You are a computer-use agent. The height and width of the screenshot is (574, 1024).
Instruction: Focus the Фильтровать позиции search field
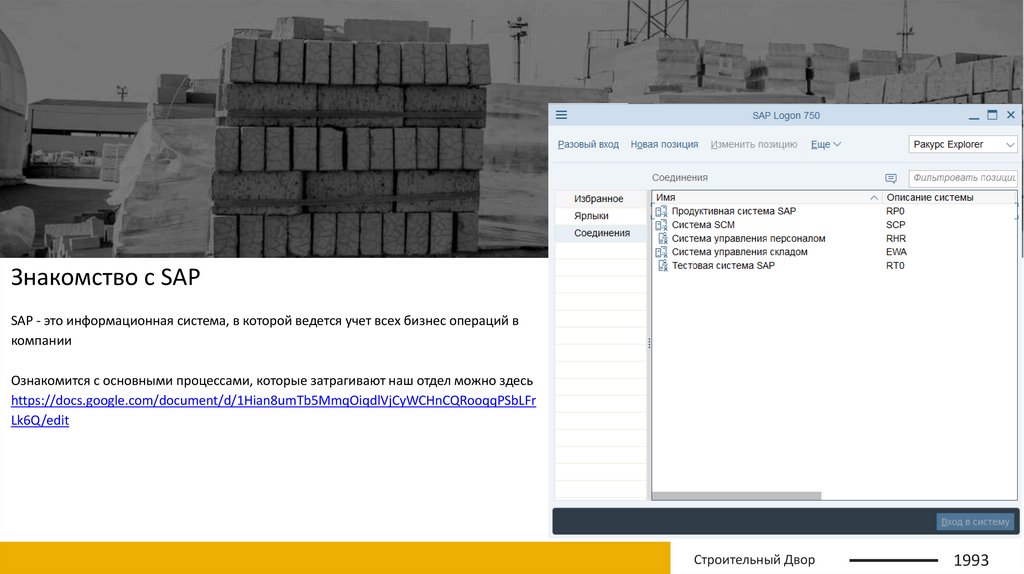pos(963,178)
